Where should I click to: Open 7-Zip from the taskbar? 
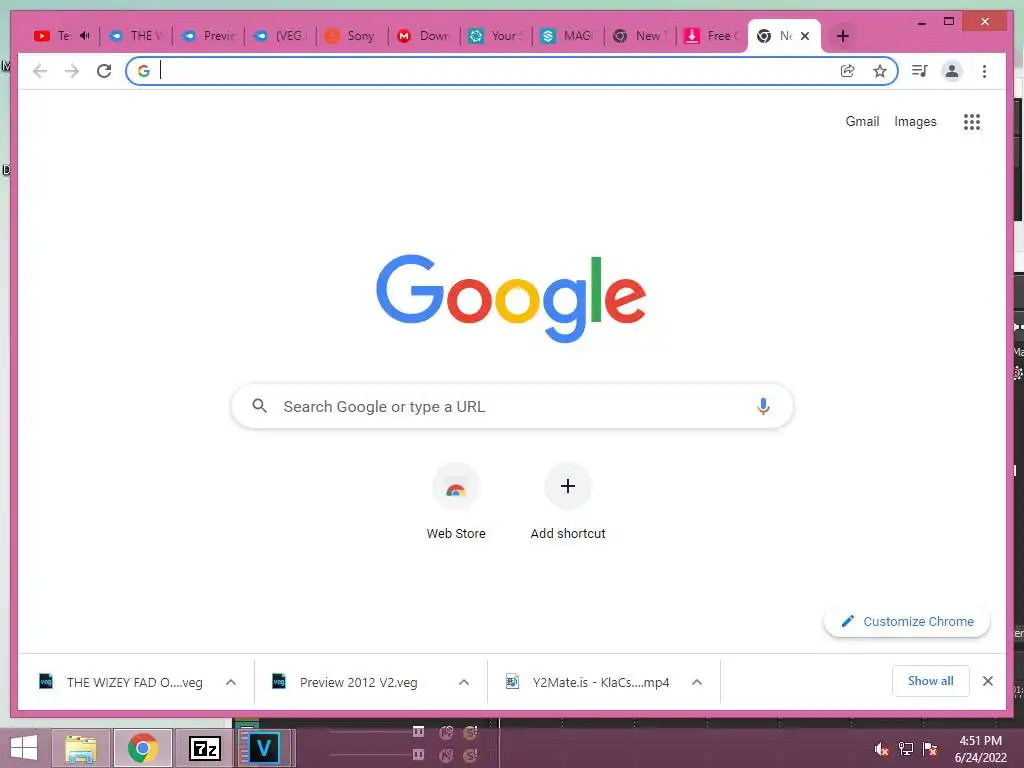(204, 748)
